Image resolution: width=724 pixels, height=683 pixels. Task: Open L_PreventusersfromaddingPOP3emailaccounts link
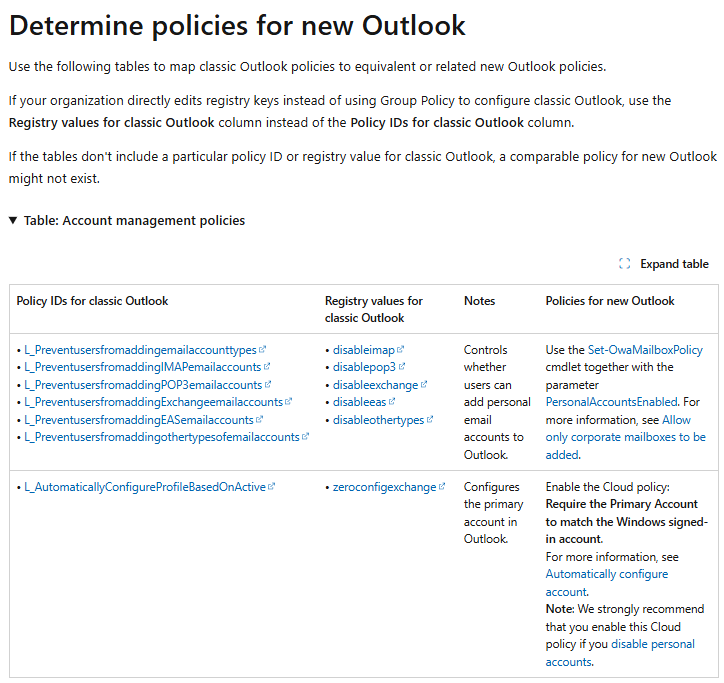pos(143,384)
